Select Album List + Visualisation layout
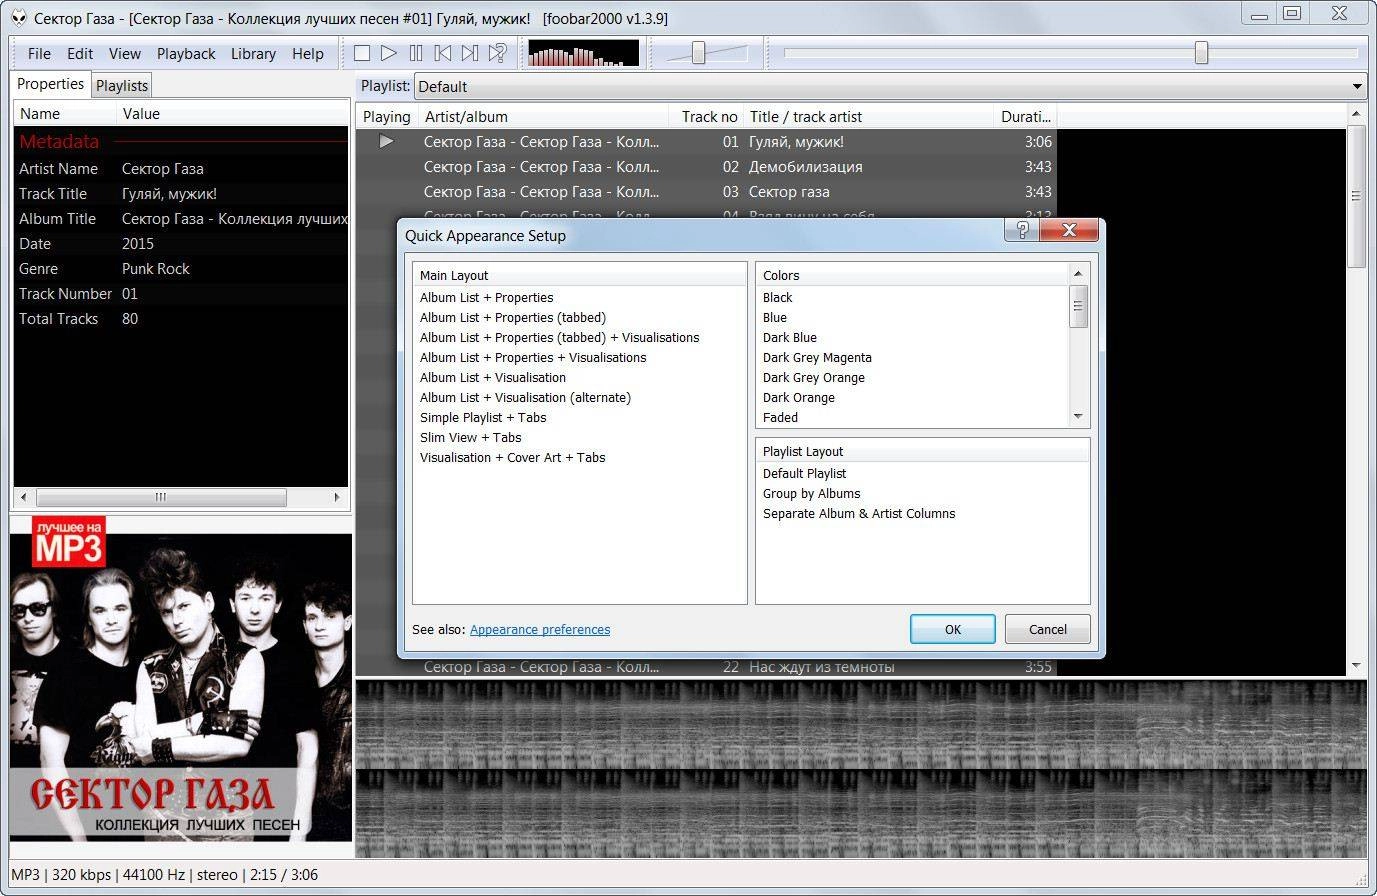Viewport: 1377px width, 896px height. (x=493, y=377)
